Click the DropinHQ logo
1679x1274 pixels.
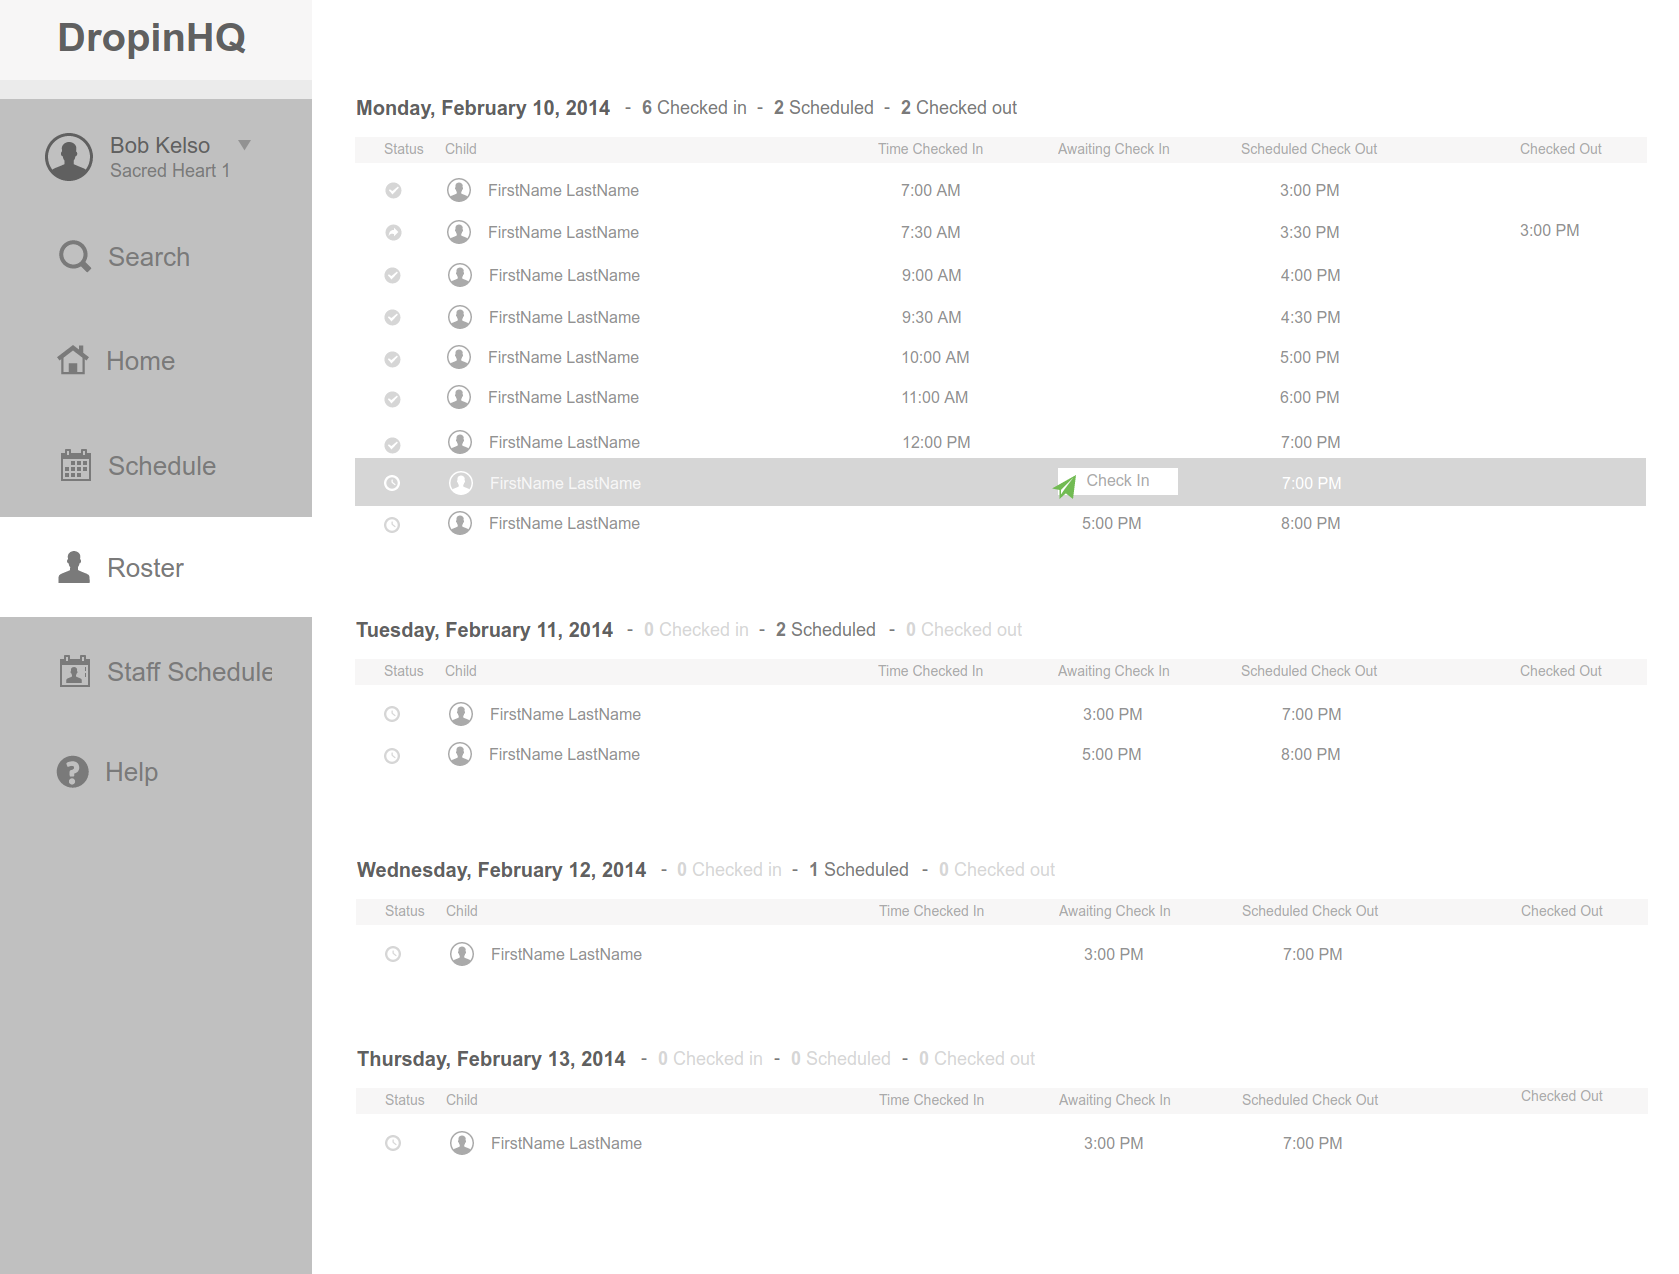click(152, 38)
